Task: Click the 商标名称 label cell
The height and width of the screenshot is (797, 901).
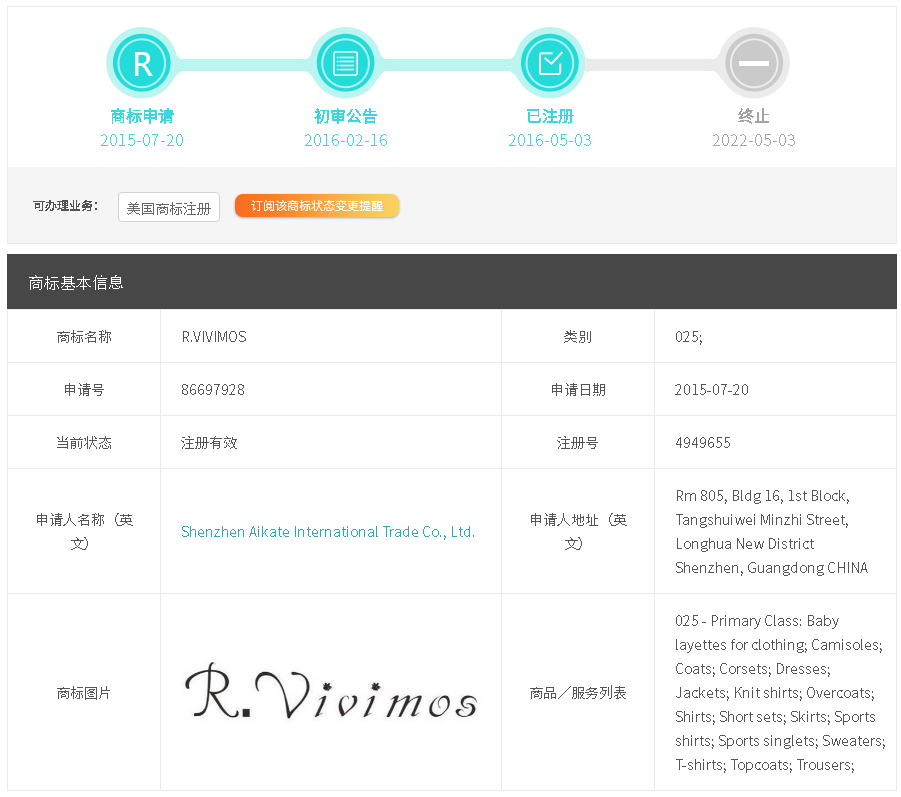Action: (x=84, y=337)
